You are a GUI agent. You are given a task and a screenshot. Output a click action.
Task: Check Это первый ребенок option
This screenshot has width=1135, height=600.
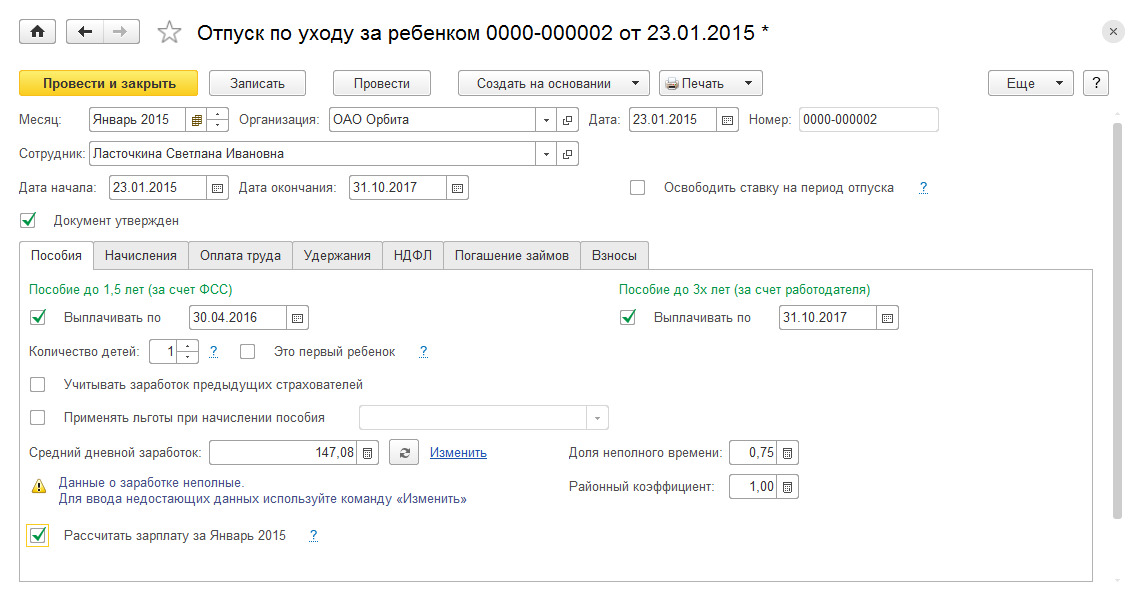pos(248,351)
